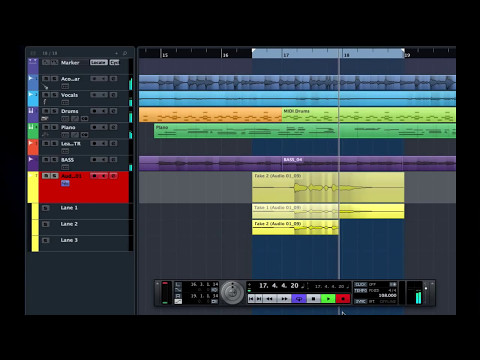
Task: Enable monitor on the Drums track
Action: (x=104, y=111)
